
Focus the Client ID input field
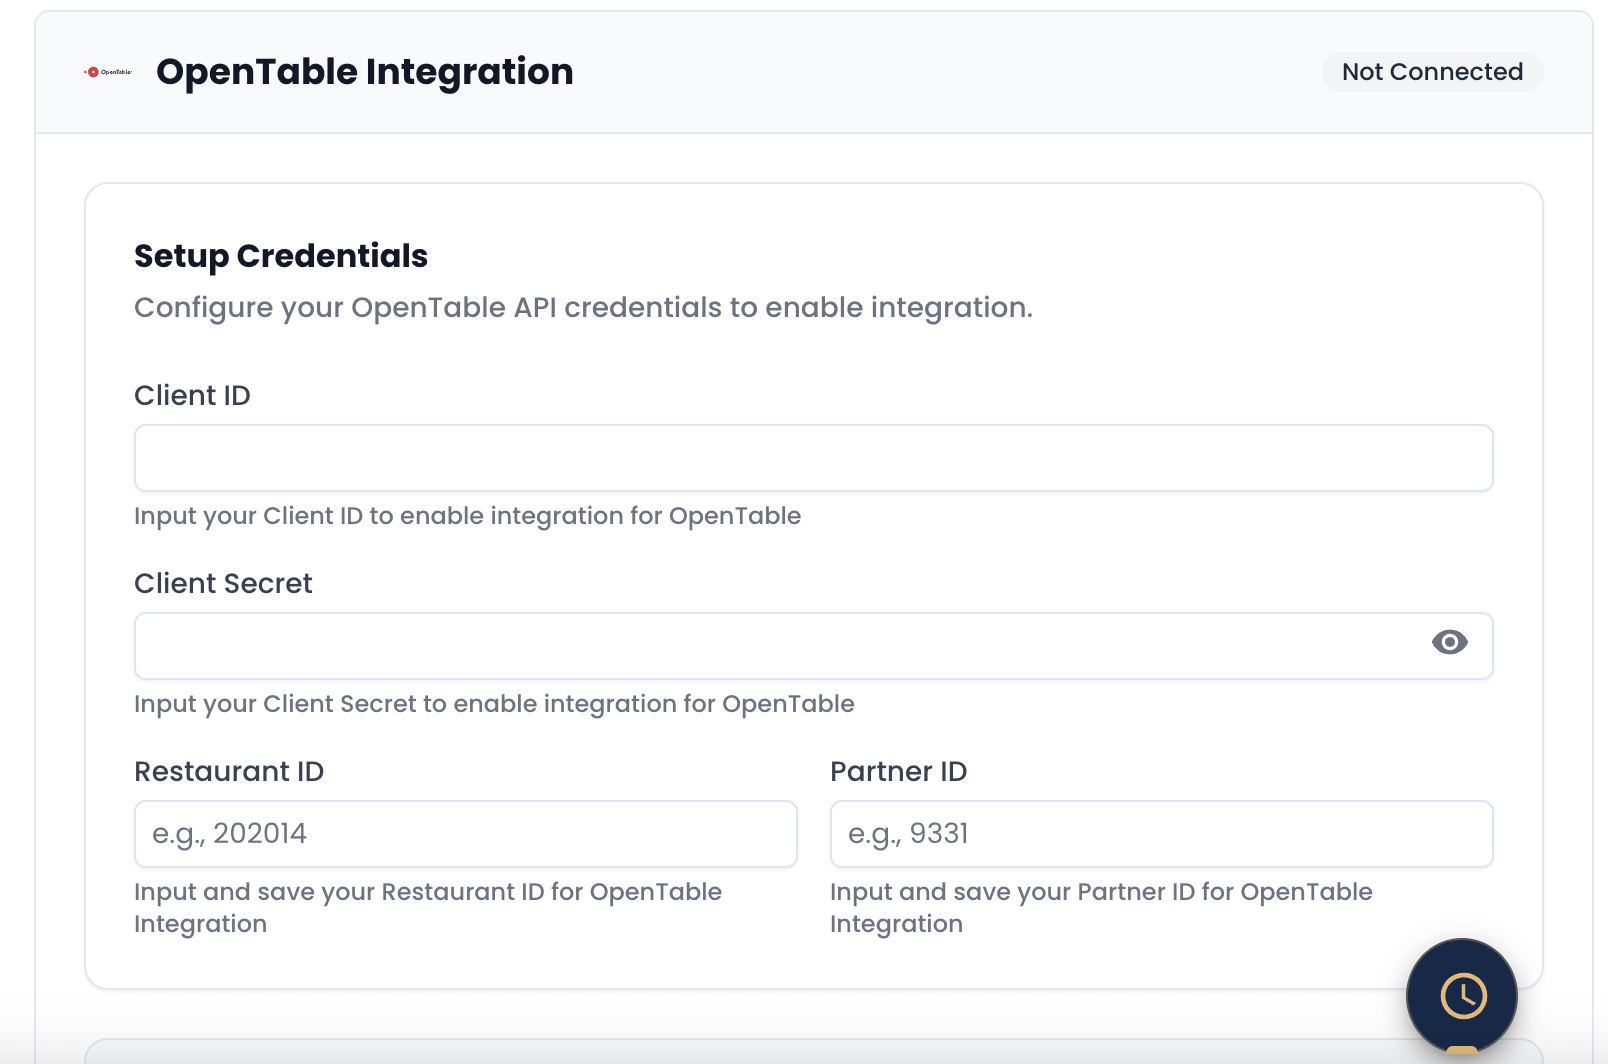(814, 458)
